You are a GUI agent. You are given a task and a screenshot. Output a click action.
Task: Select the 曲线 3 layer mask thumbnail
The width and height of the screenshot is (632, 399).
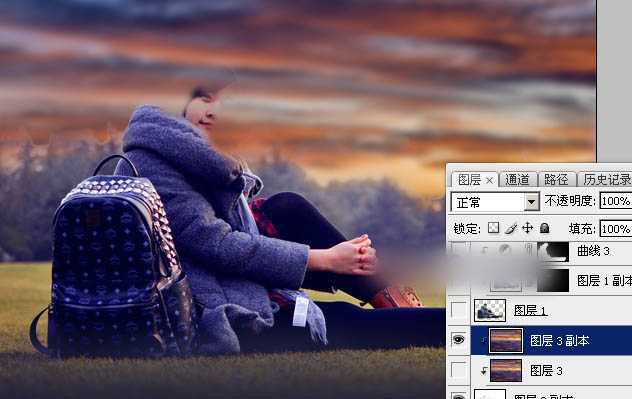pyautogui.click(x=553, y=251)
